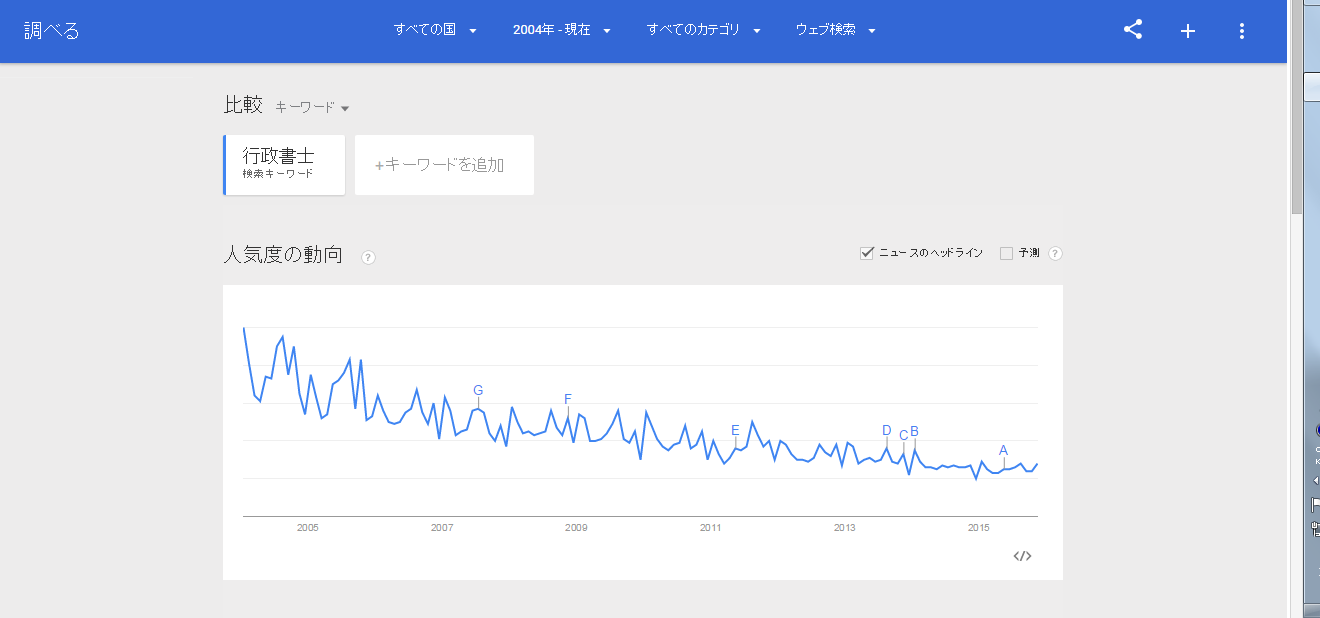Click the 2015 axis label
The height and width of the screenshot is (618, 1320).
coord(978,528)
